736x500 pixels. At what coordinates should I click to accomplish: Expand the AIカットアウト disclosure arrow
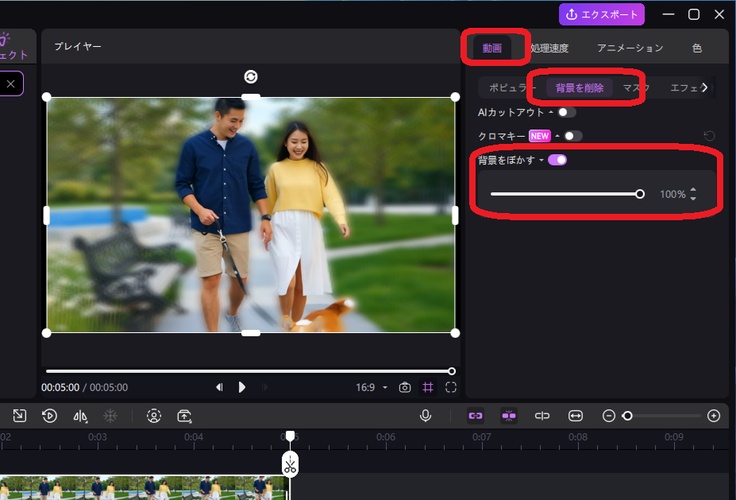tap(551, 112)
